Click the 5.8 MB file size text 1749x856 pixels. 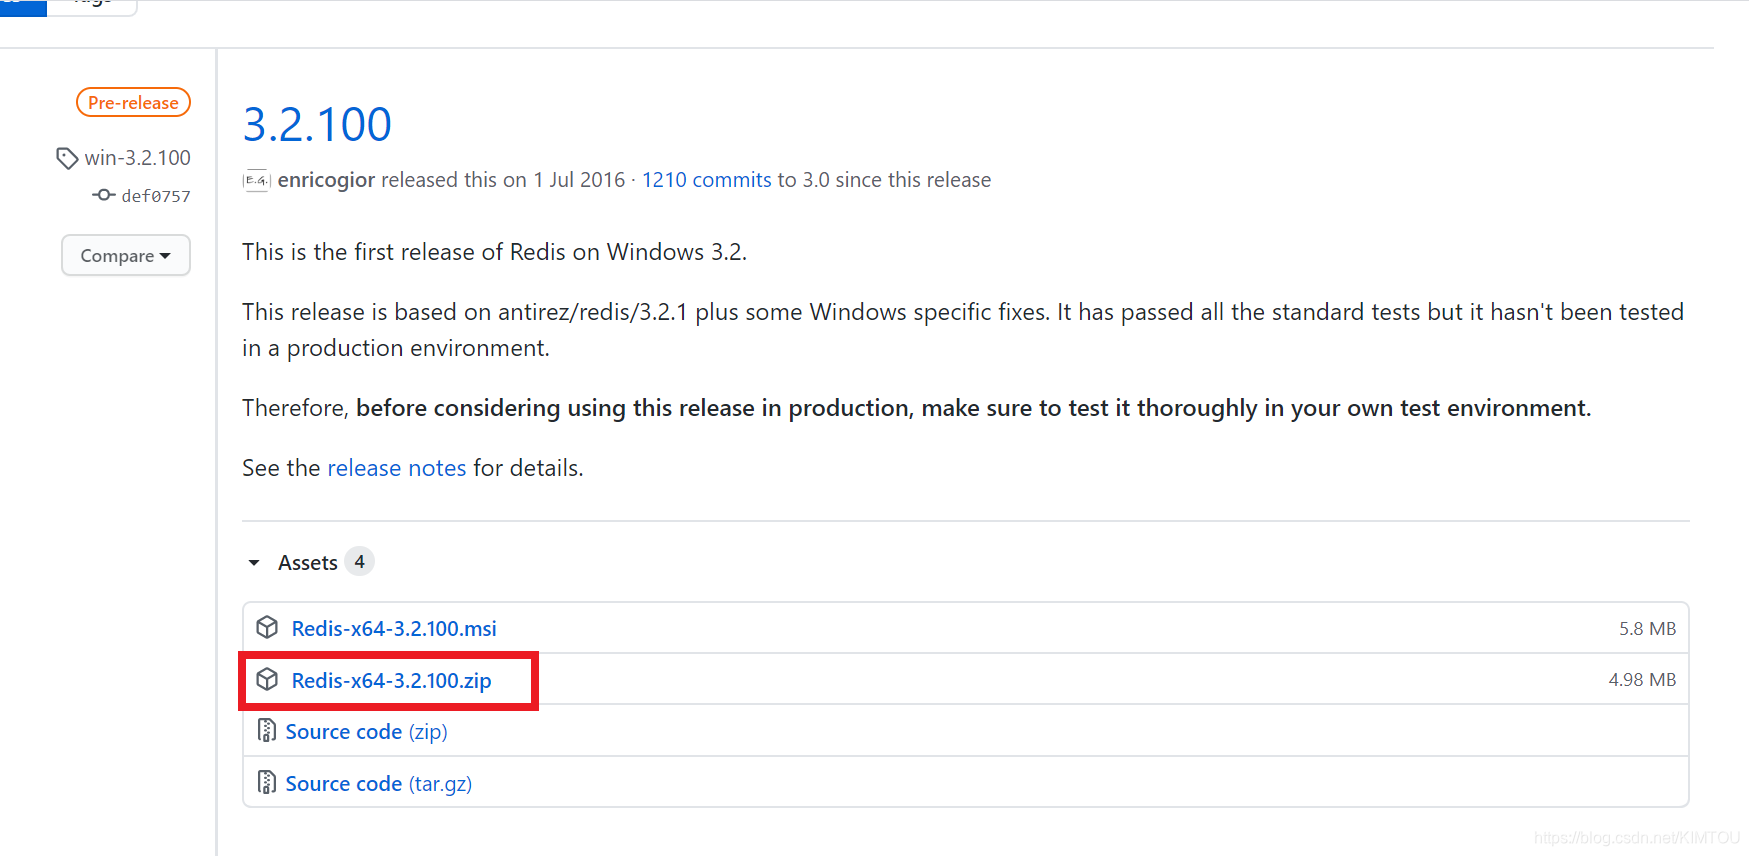(x=1647, y=629)
